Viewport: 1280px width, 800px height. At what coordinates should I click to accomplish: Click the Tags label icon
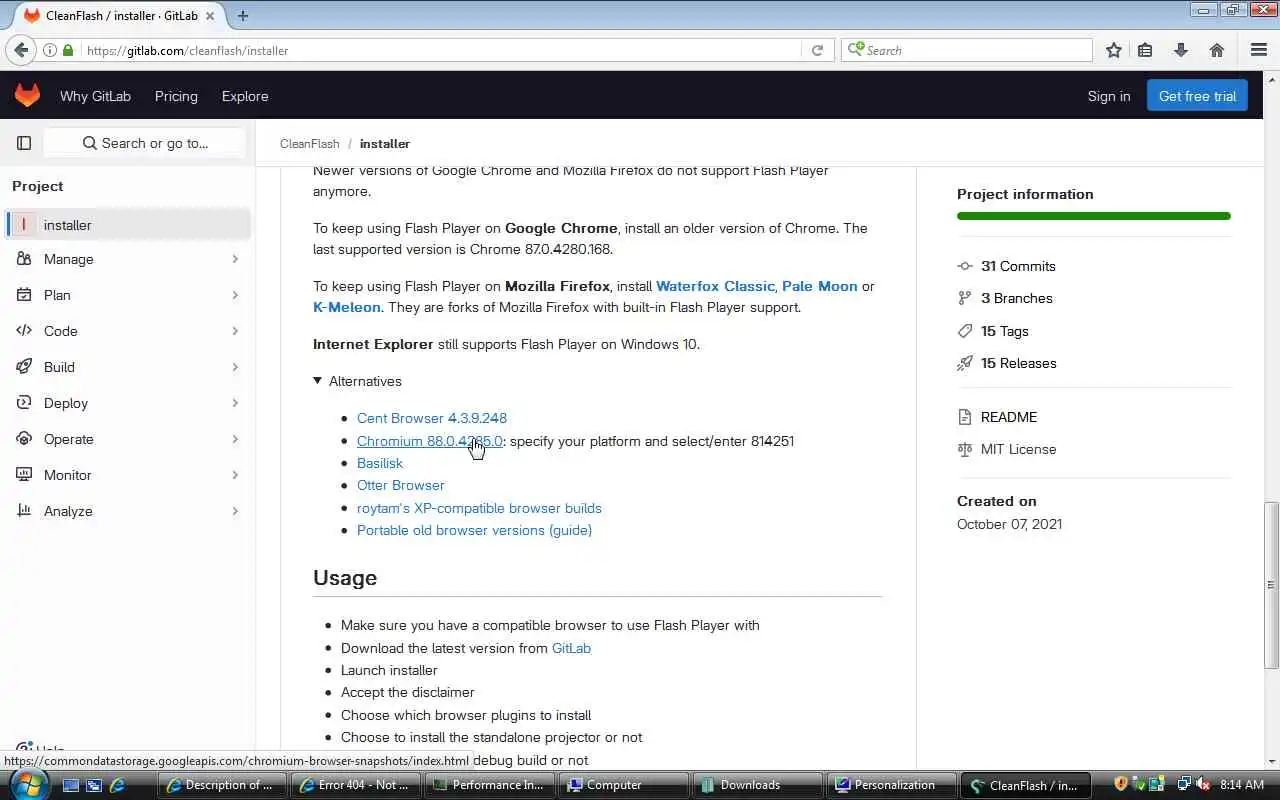[x=965, y=331]
